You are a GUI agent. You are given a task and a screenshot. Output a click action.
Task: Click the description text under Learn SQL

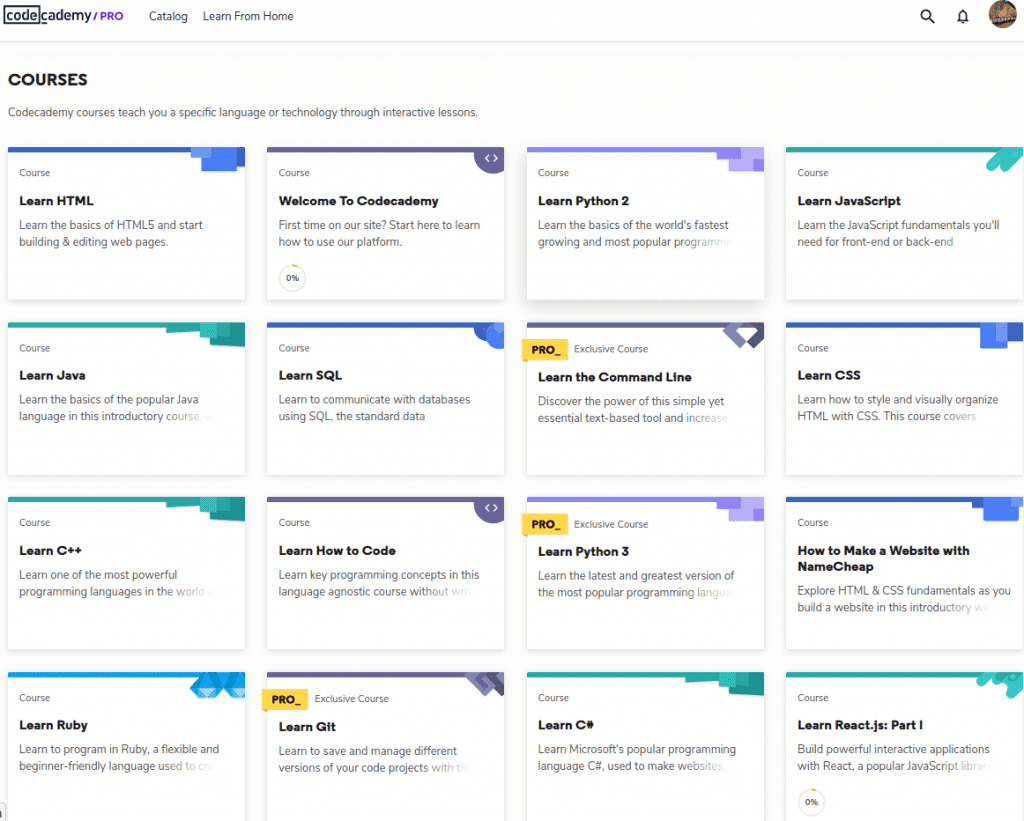coord(374,408)
